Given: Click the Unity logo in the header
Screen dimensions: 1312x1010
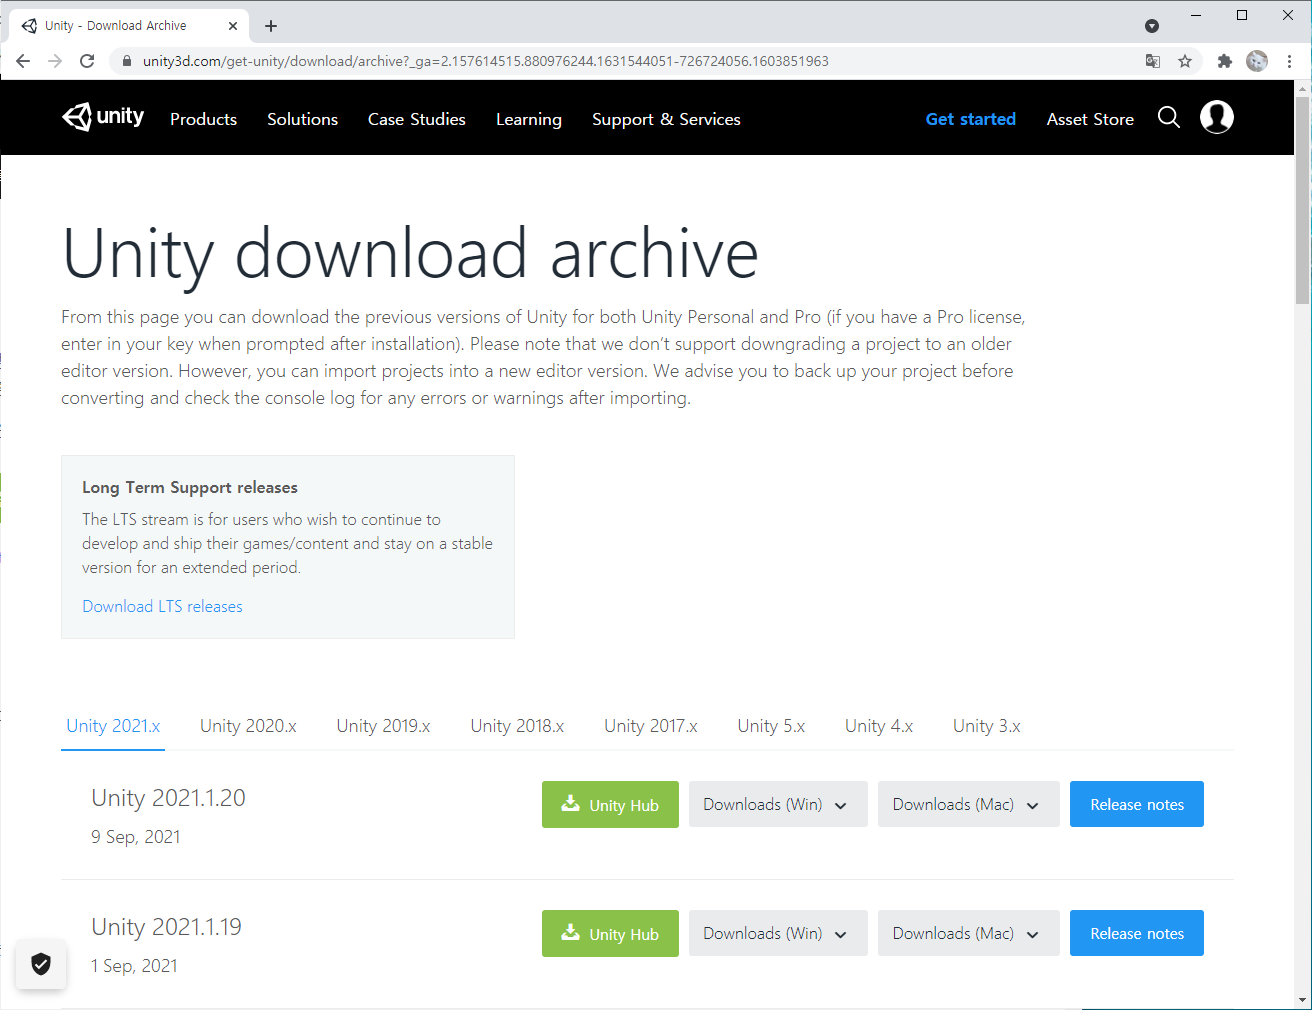Looking at the screenshot, I should 103,117.
